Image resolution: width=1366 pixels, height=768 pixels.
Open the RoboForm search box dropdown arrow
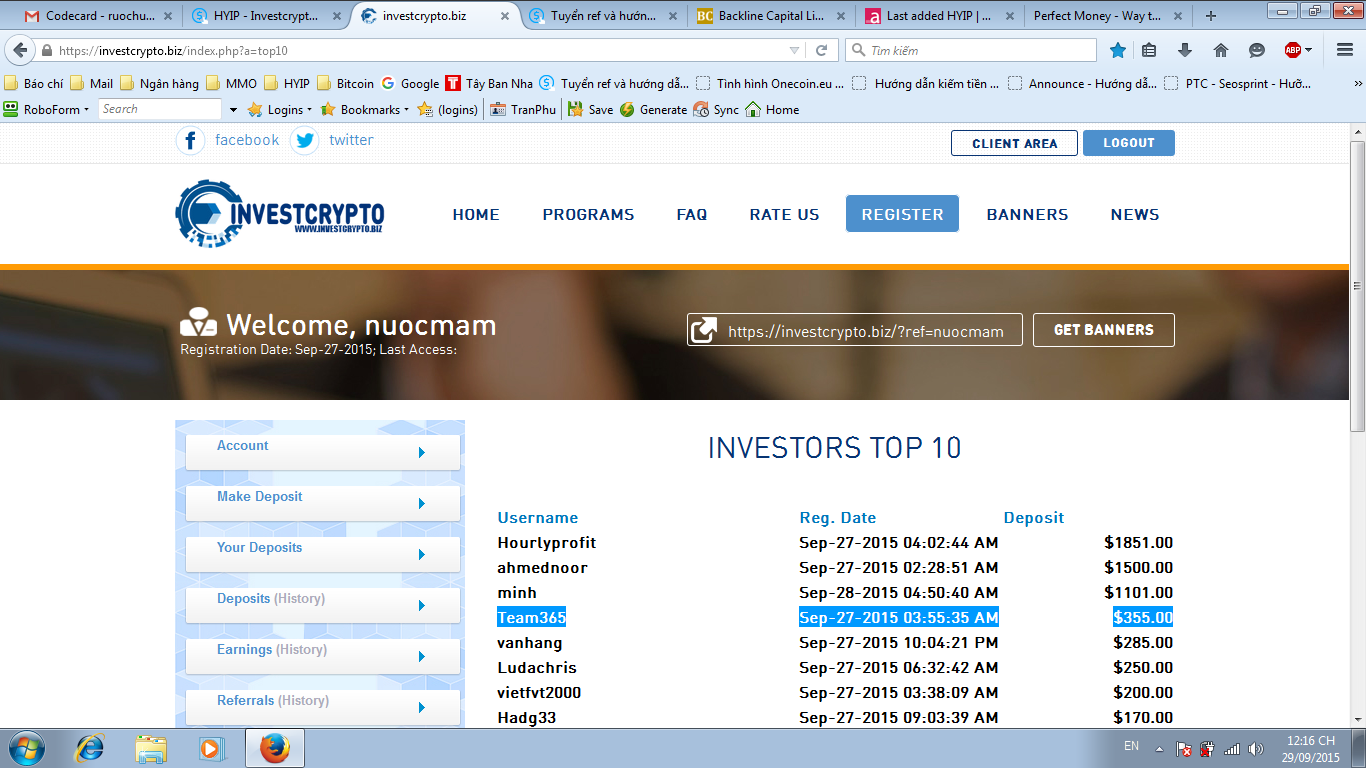click(x=233, y=109)
